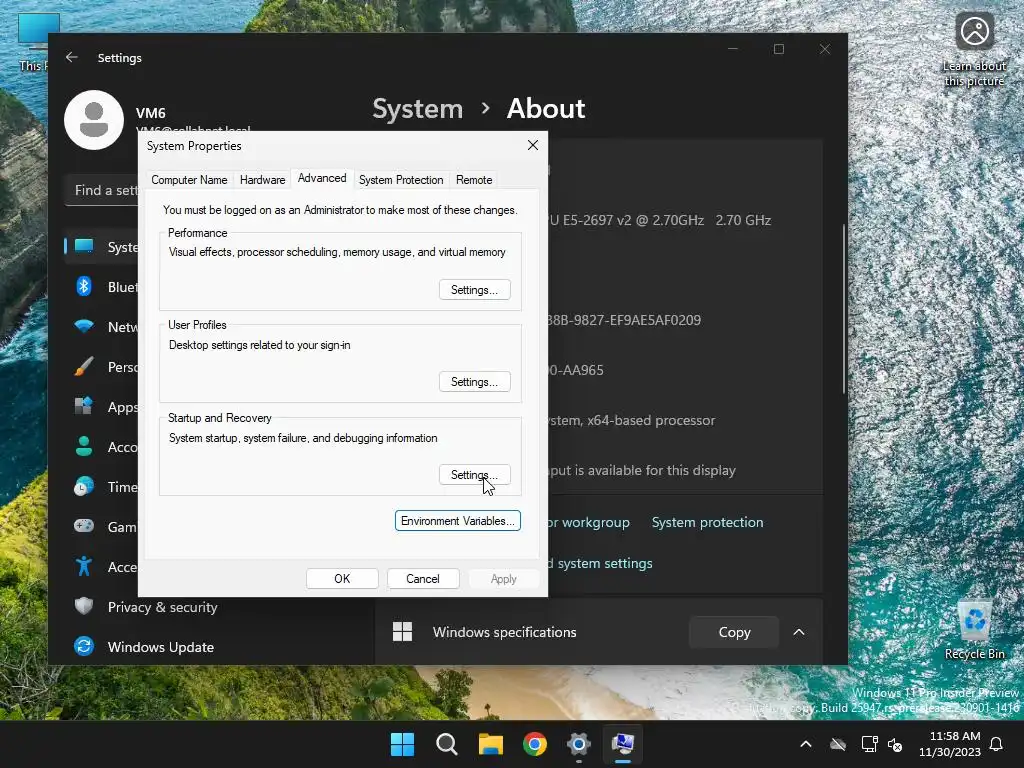Open the notification bell

point(997,744)
